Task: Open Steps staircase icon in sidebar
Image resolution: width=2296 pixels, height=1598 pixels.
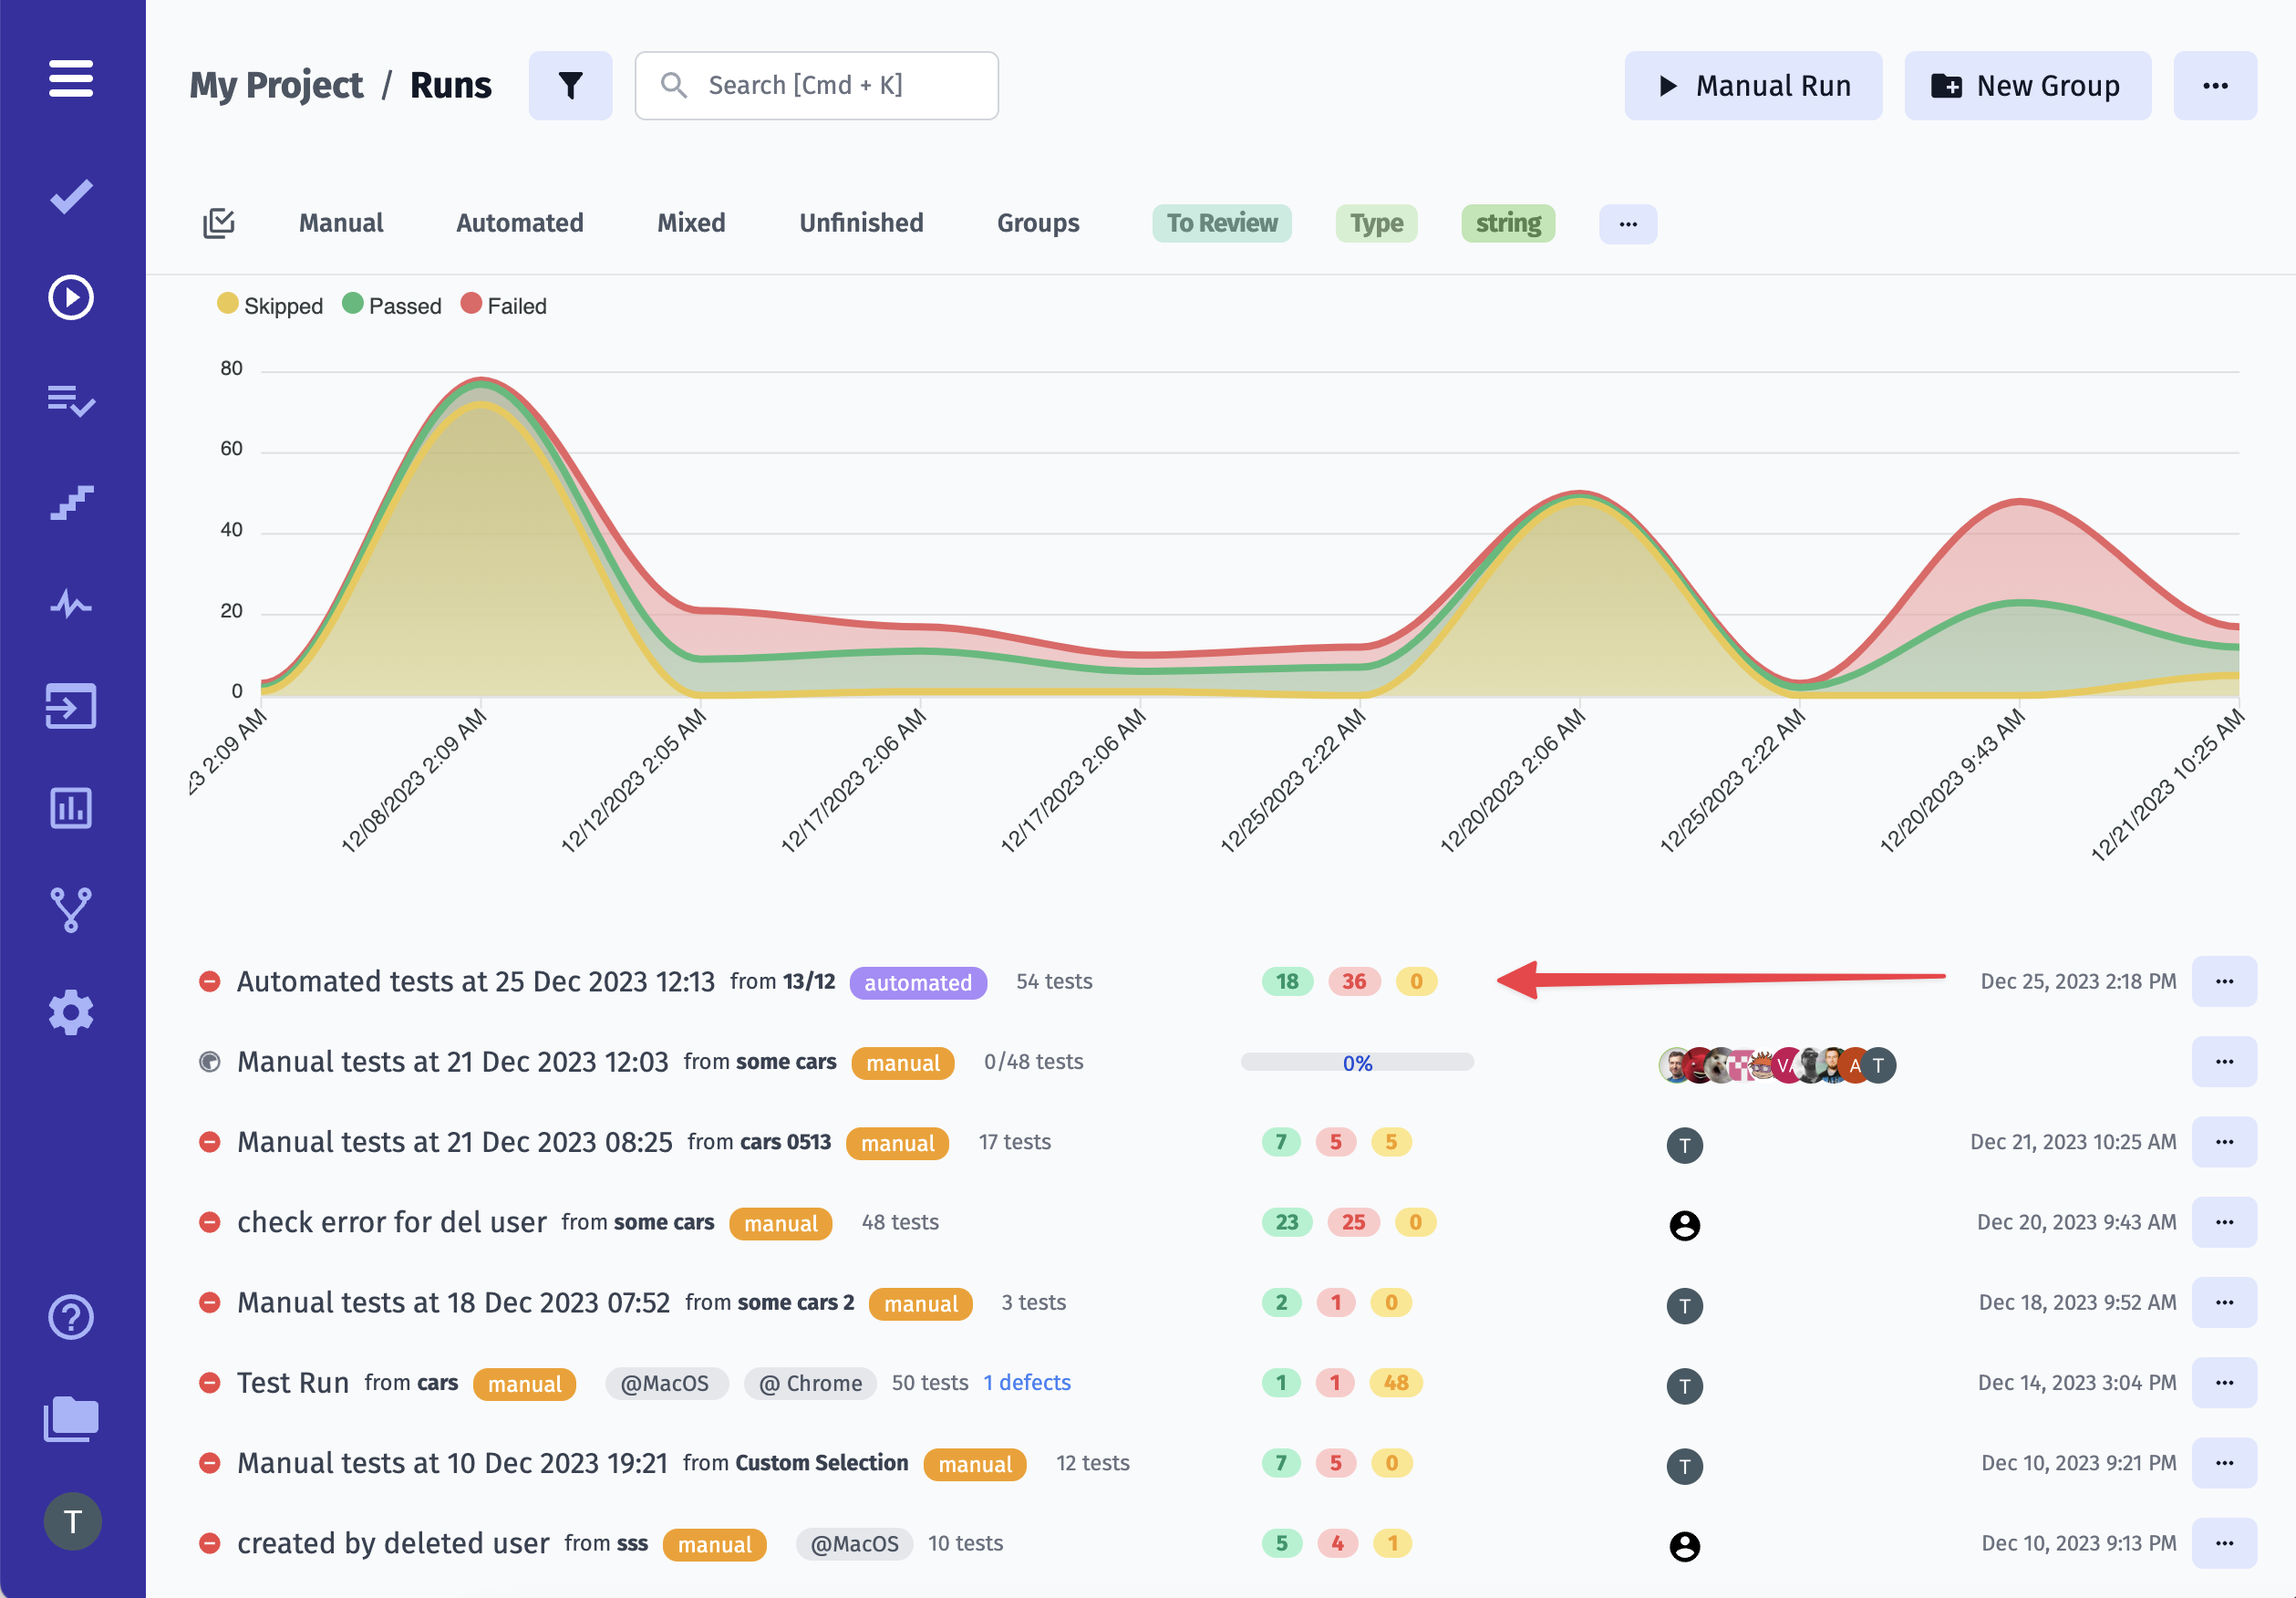Action: point(71,502)
